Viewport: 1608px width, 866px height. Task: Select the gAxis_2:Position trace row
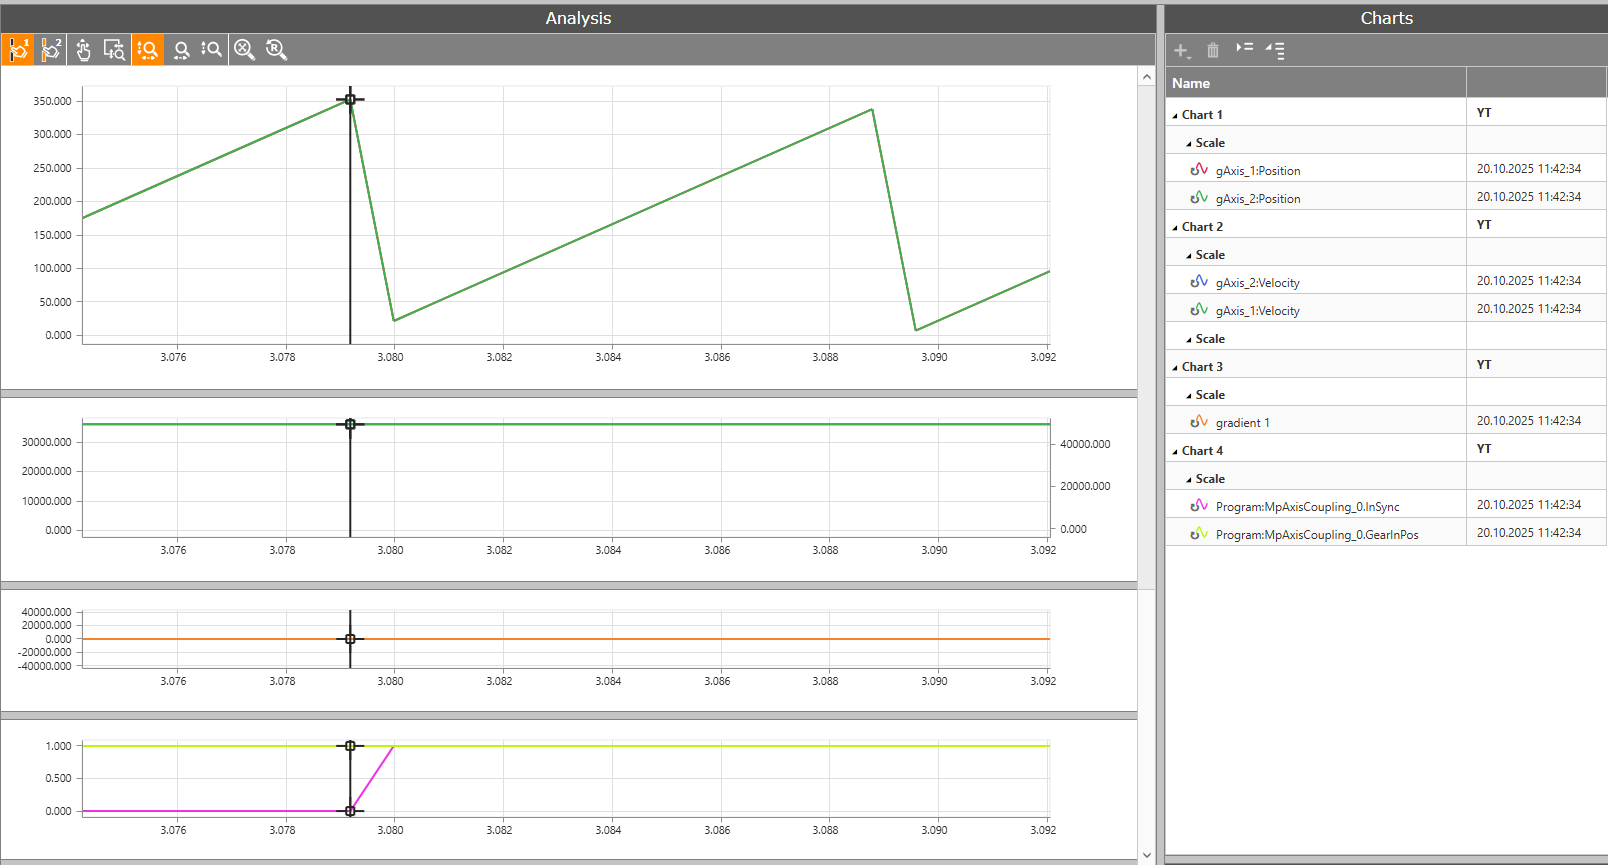click(1386, 196)
